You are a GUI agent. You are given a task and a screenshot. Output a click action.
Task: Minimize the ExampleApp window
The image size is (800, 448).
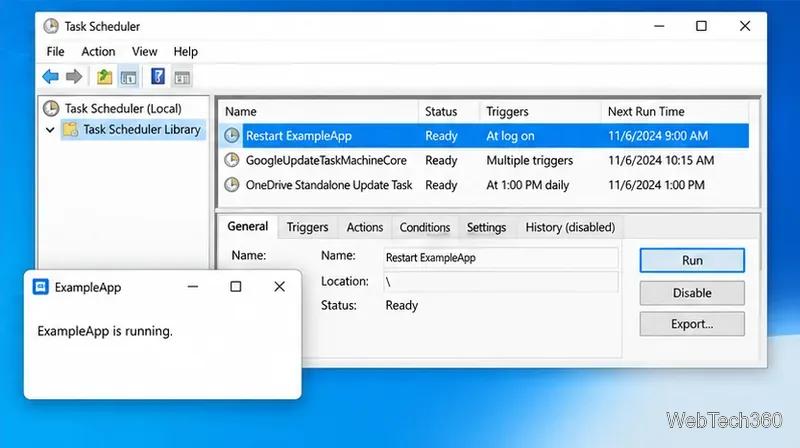(x=192, y=287)
